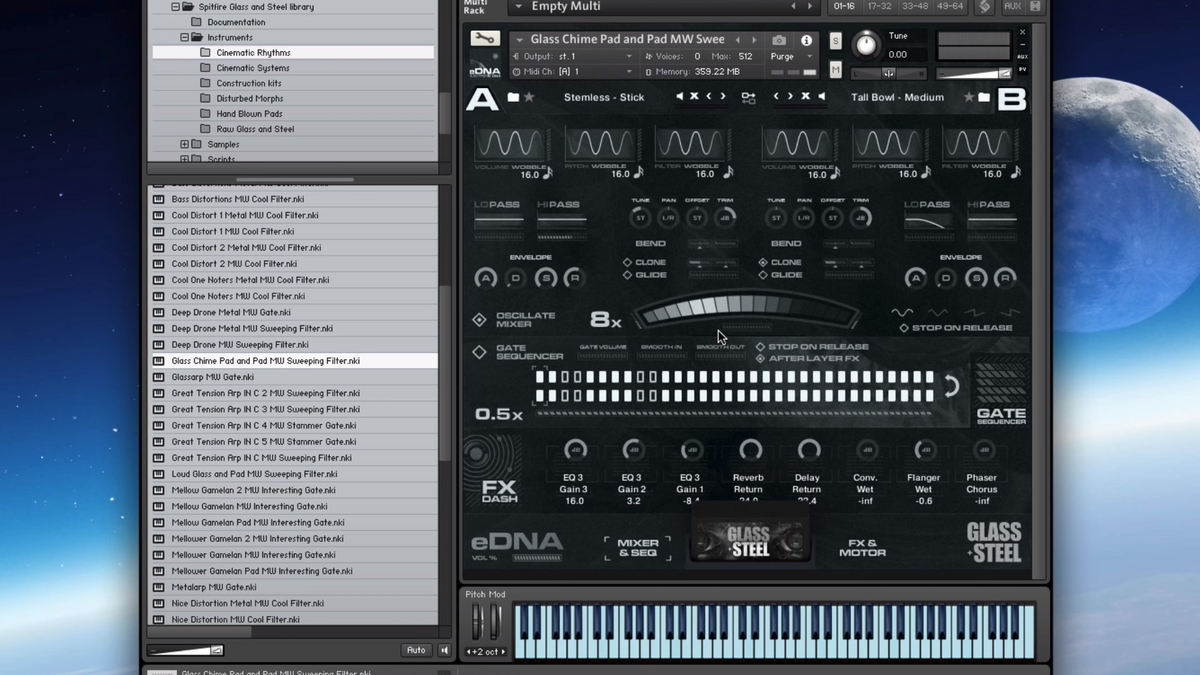Click the gate sequencer reset arrow icon
Image resolution: width=1200 pixels, height=675 pixels.
click(951, 386)
